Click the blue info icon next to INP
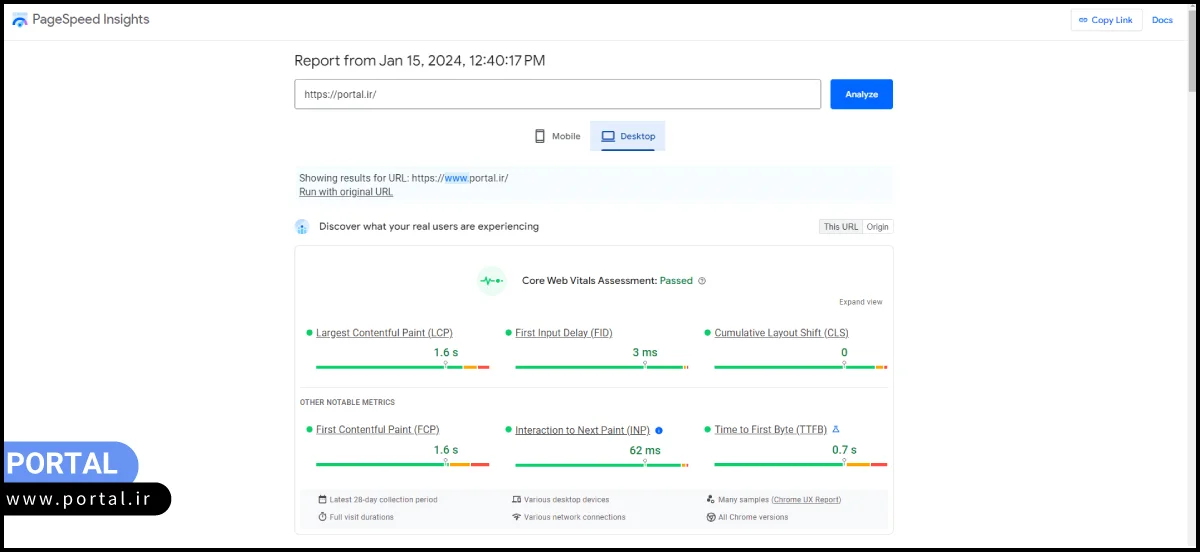1200x552 pixels. pos(659,430)
